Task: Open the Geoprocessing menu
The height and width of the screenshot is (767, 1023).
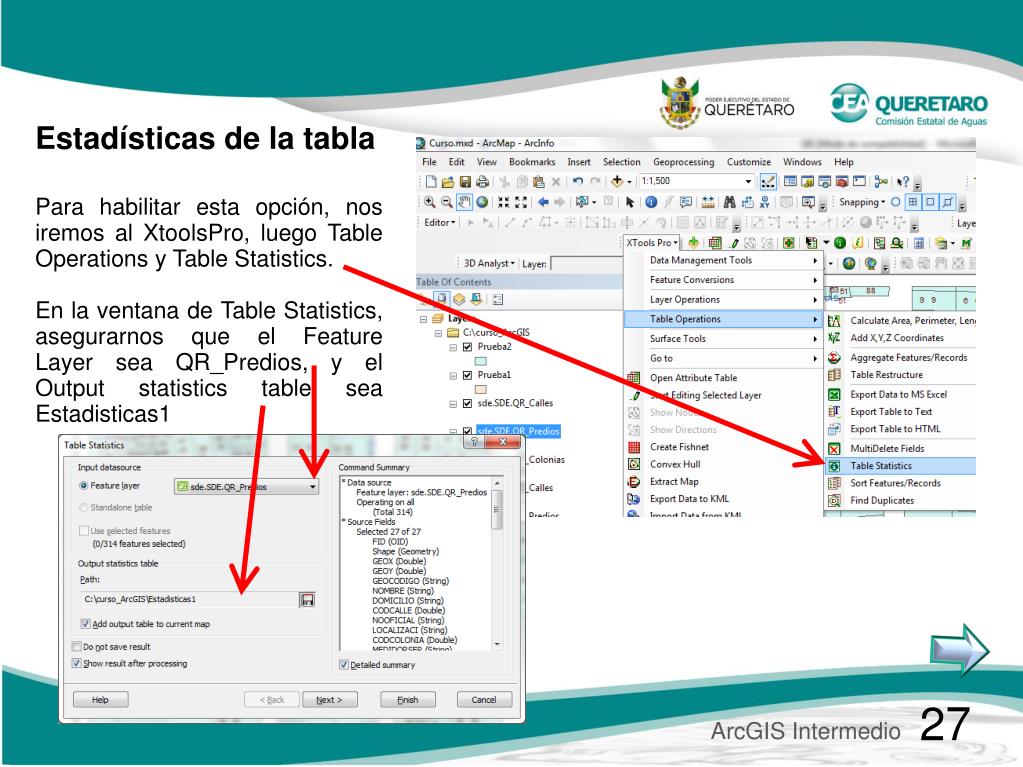Action: tap(684, 162)
